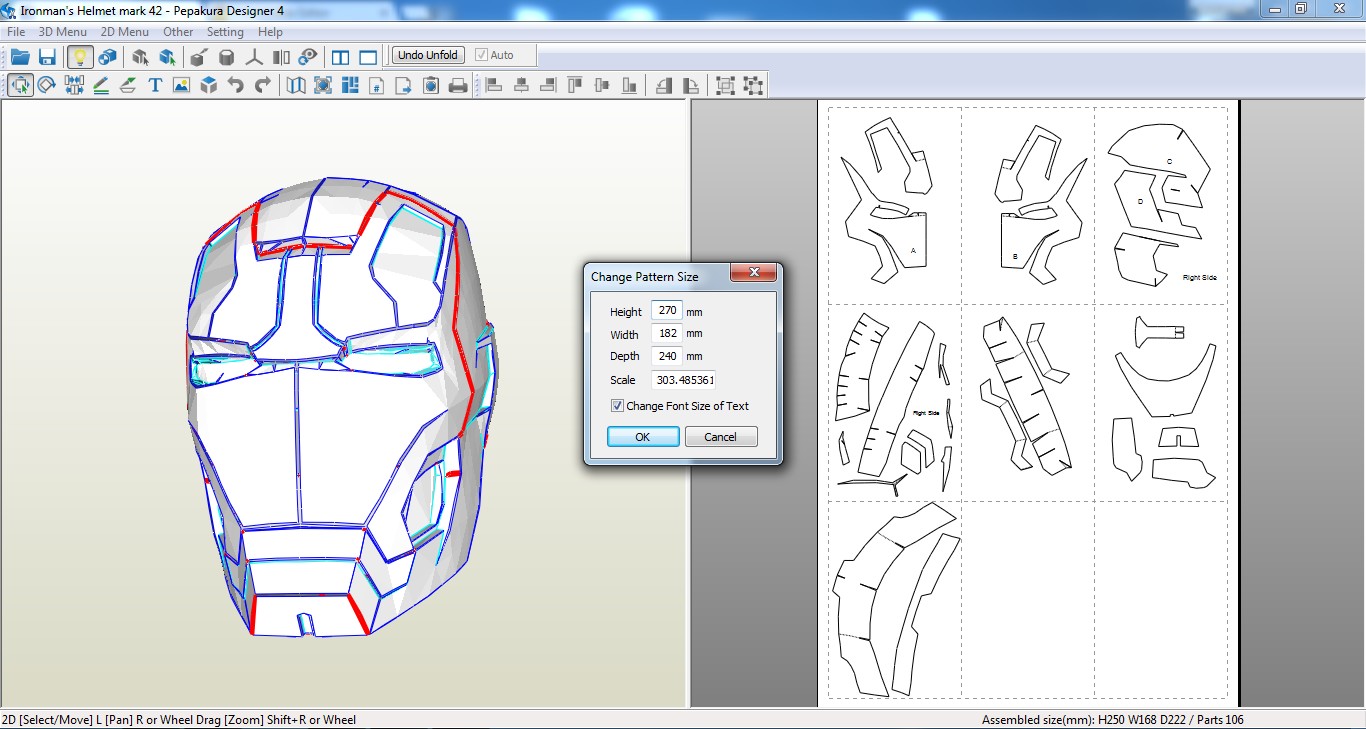Select the Rotate part tool
Screen dimensions: 1366x729
[47, 85]
